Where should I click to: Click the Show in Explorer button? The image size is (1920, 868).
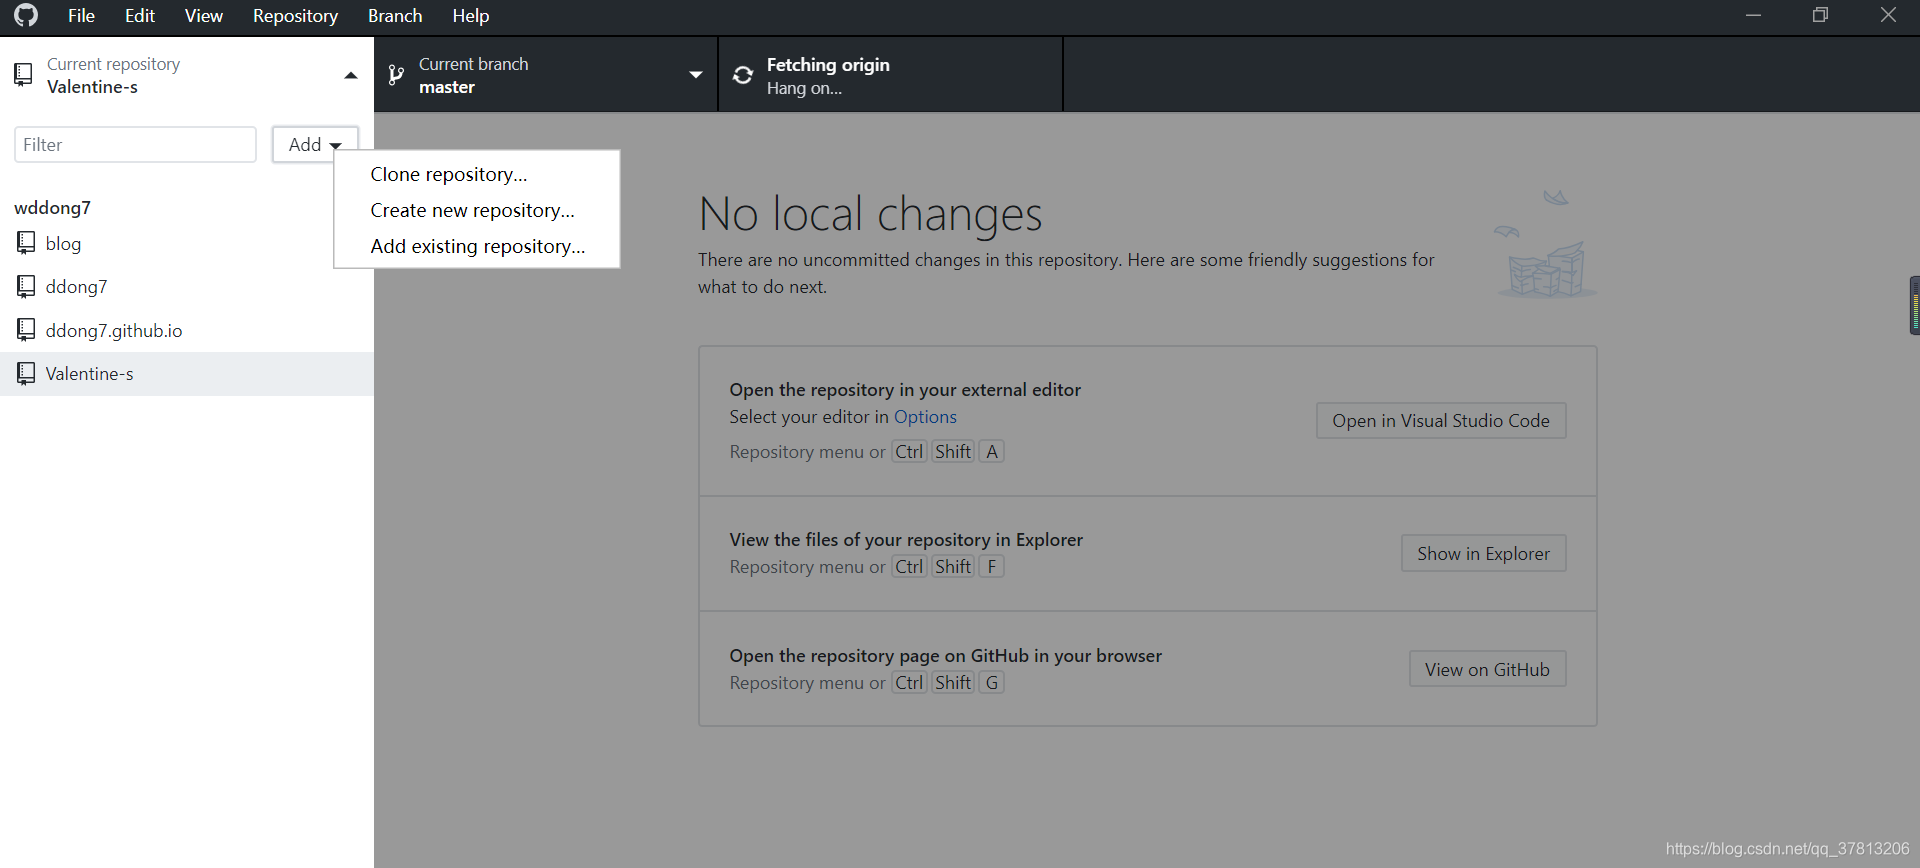(x=1483, y=554)
